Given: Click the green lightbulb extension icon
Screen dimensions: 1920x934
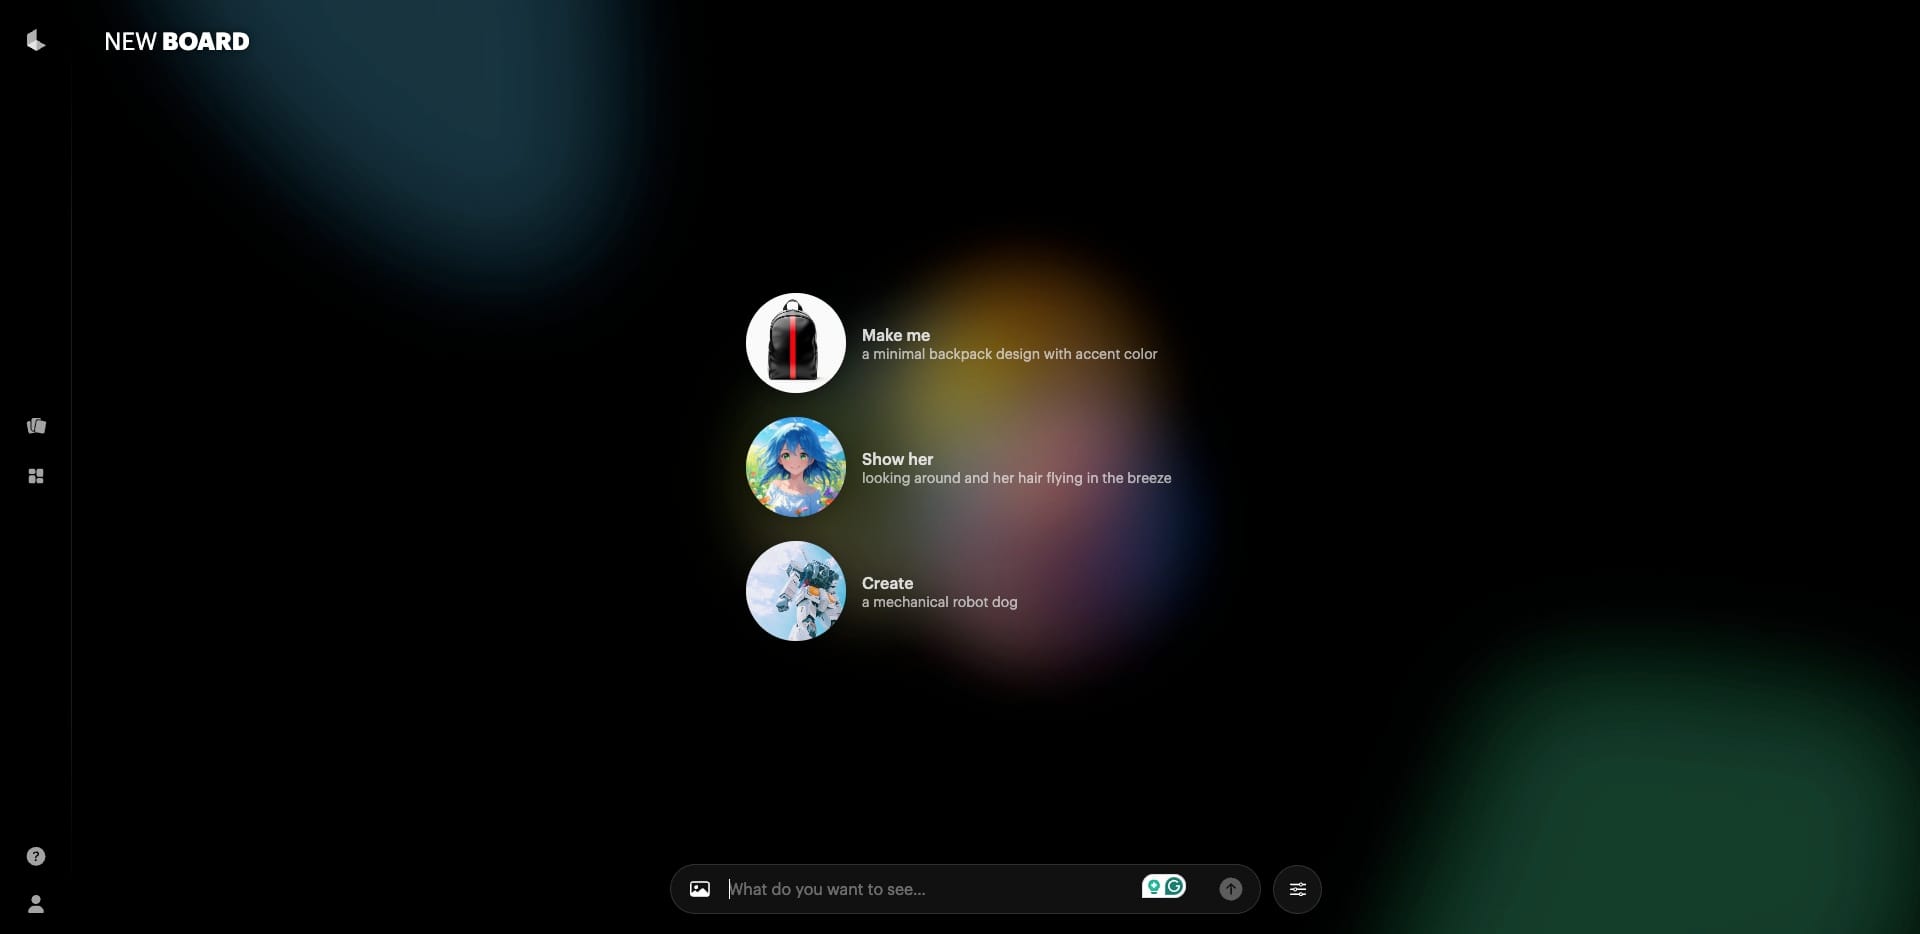Looking at the screenshot, I should [1153, 886].
